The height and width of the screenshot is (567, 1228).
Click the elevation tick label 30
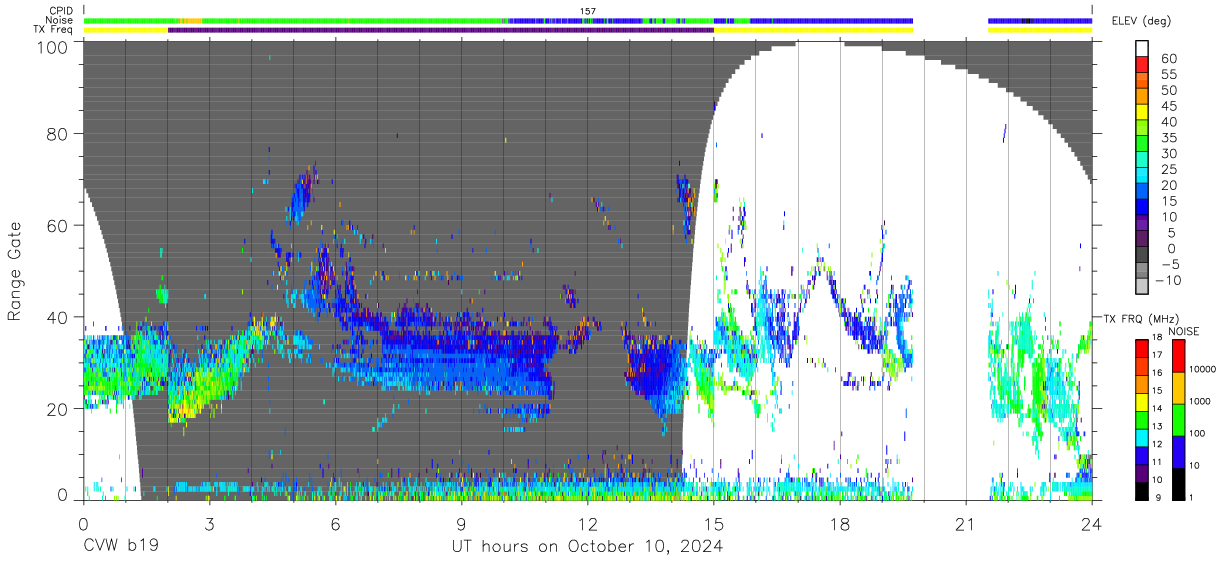point(1168,153)
